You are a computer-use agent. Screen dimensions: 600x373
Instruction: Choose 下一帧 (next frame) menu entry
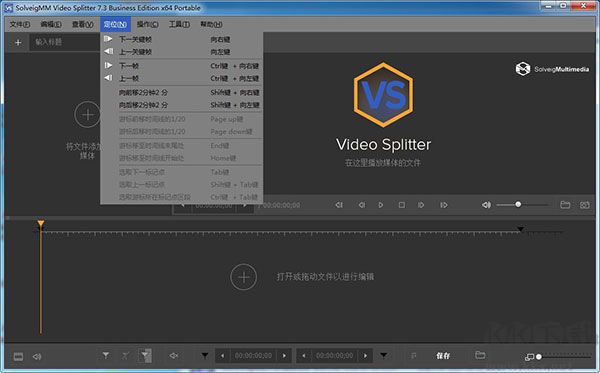click(x=182, y=66)
